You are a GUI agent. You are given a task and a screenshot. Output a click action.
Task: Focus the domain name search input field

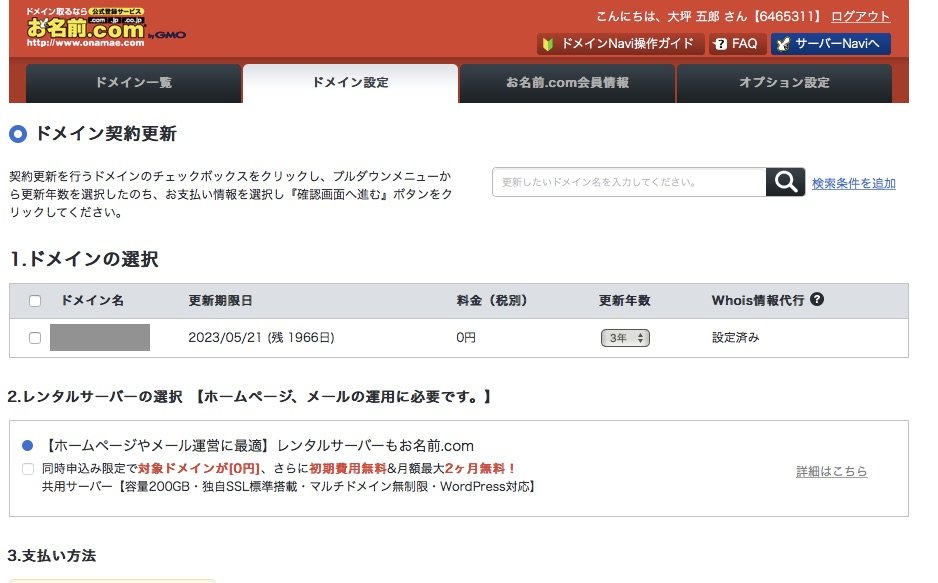[629, 182]
